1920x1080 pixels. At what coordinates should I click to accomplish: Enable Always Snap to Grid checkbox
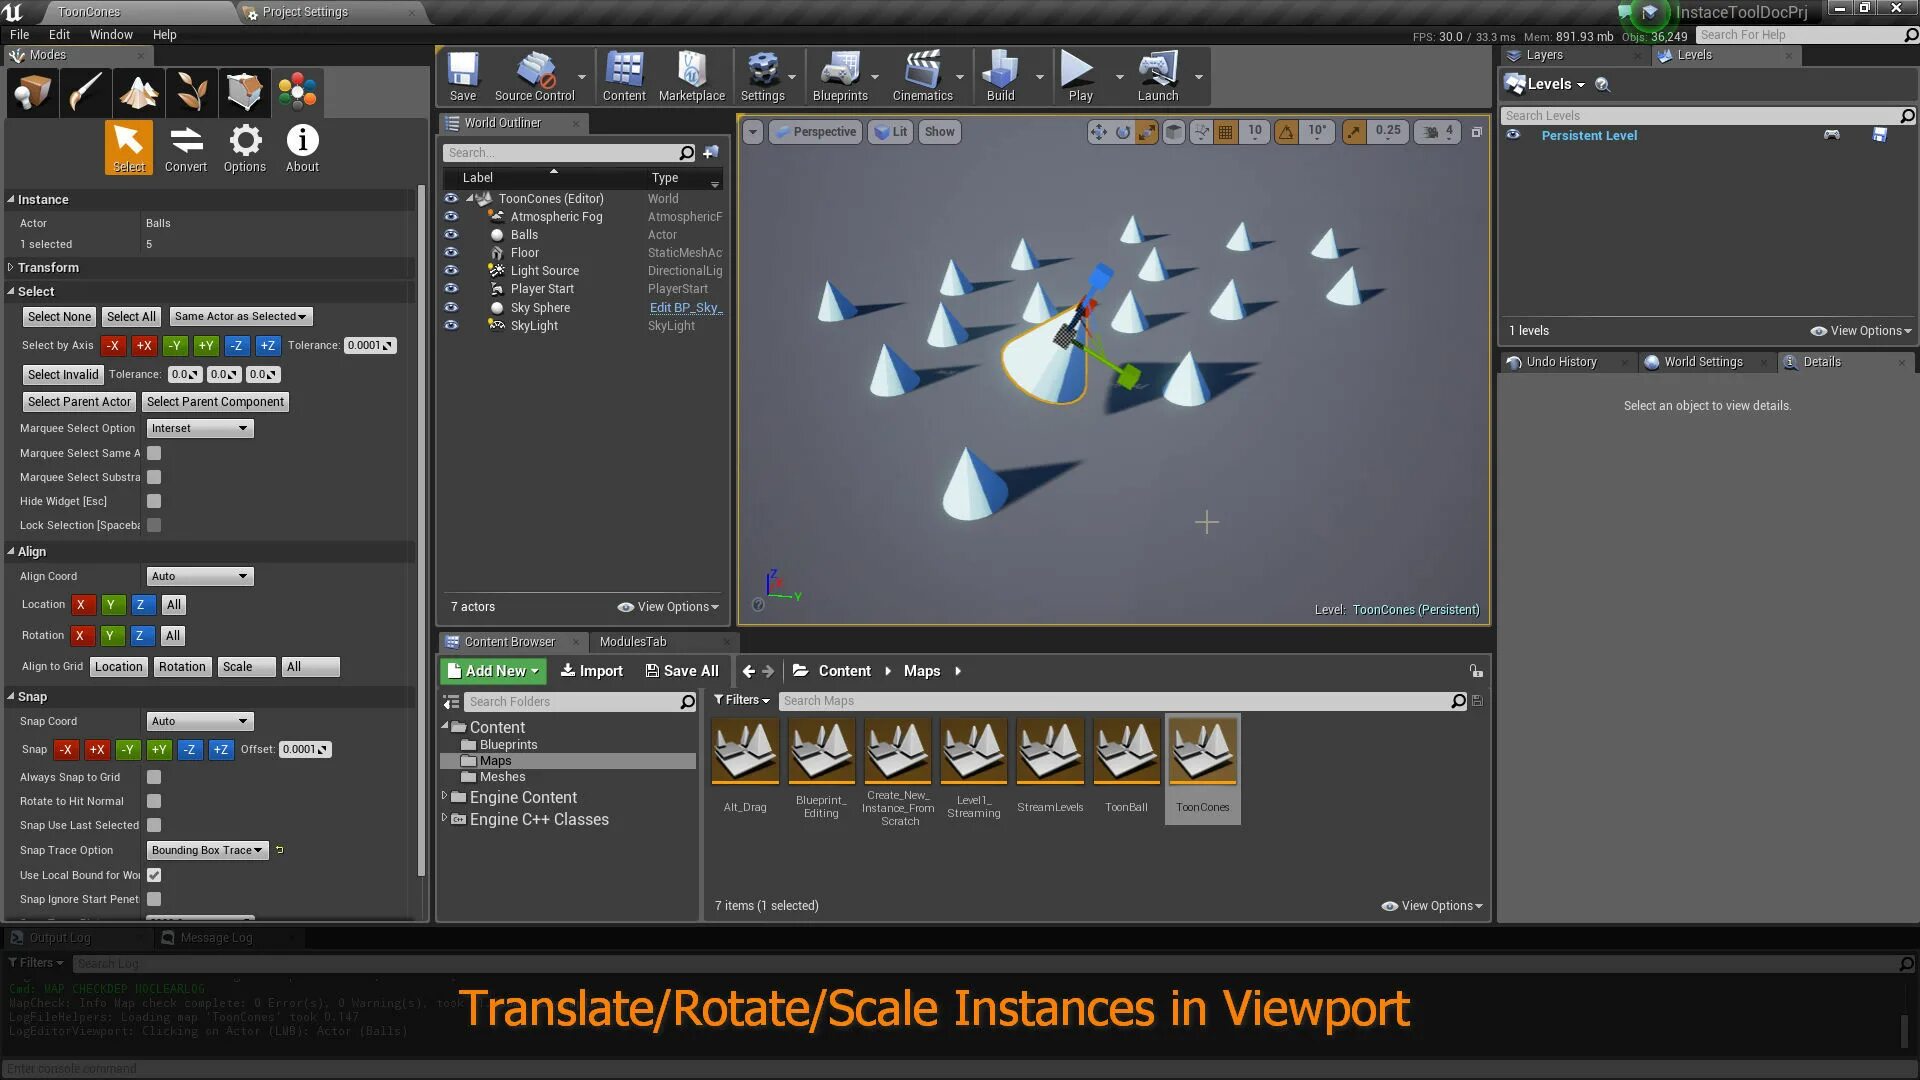(154, 777)
